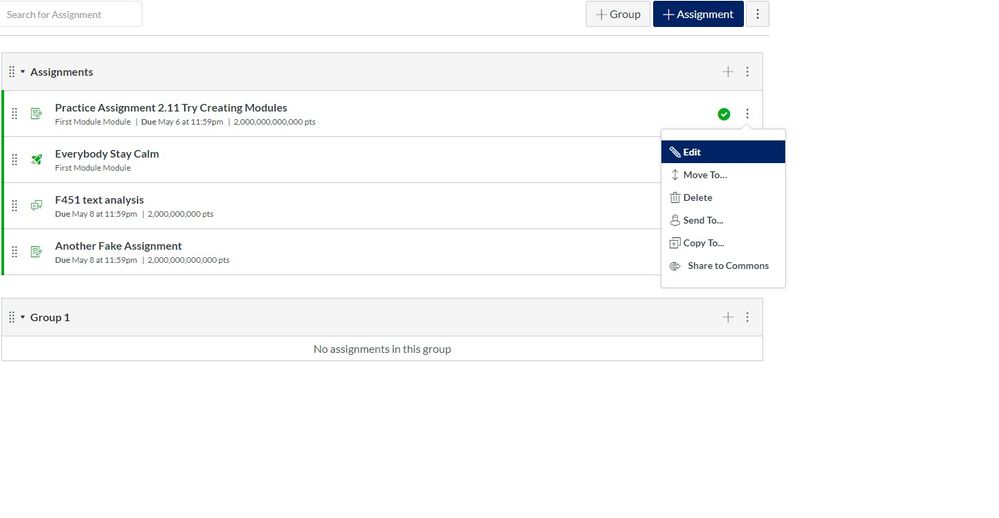The width and height of the screenshot is (999, 518).
Task: Open kebab menu beside Practice Assignment 2.11
Action: click(747, 114)
